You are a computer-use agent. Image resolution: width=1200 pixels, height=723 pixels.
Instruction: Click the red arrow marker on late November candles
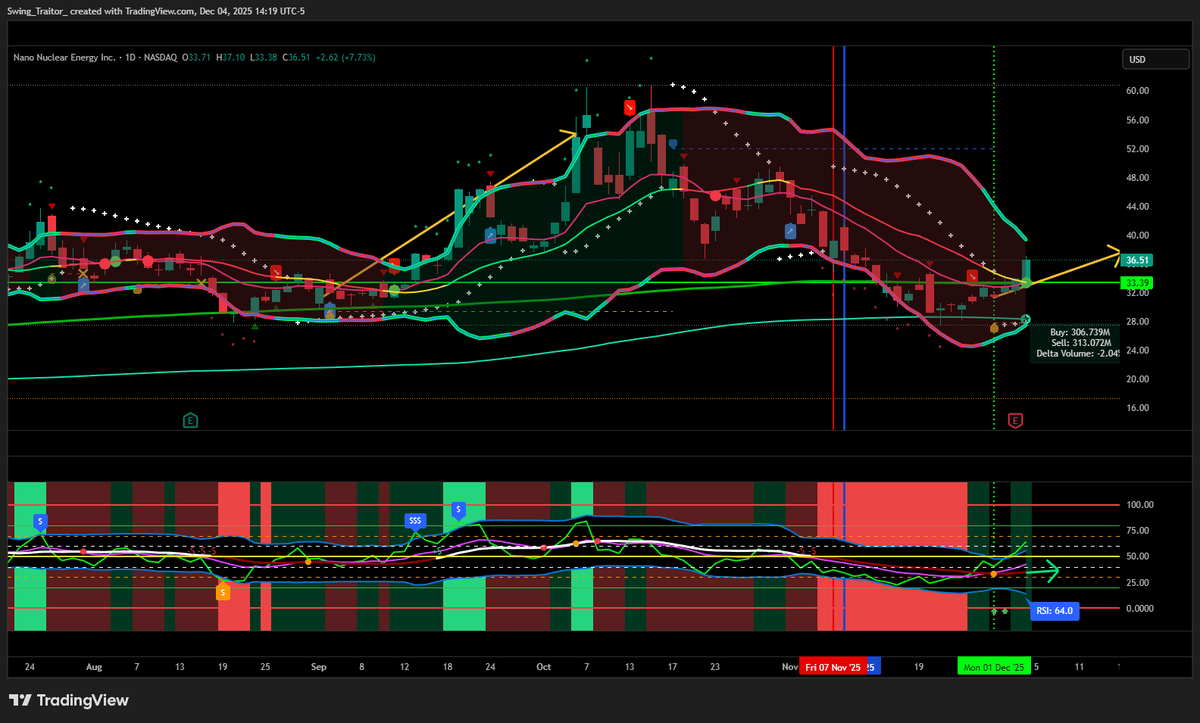point(972,274)
